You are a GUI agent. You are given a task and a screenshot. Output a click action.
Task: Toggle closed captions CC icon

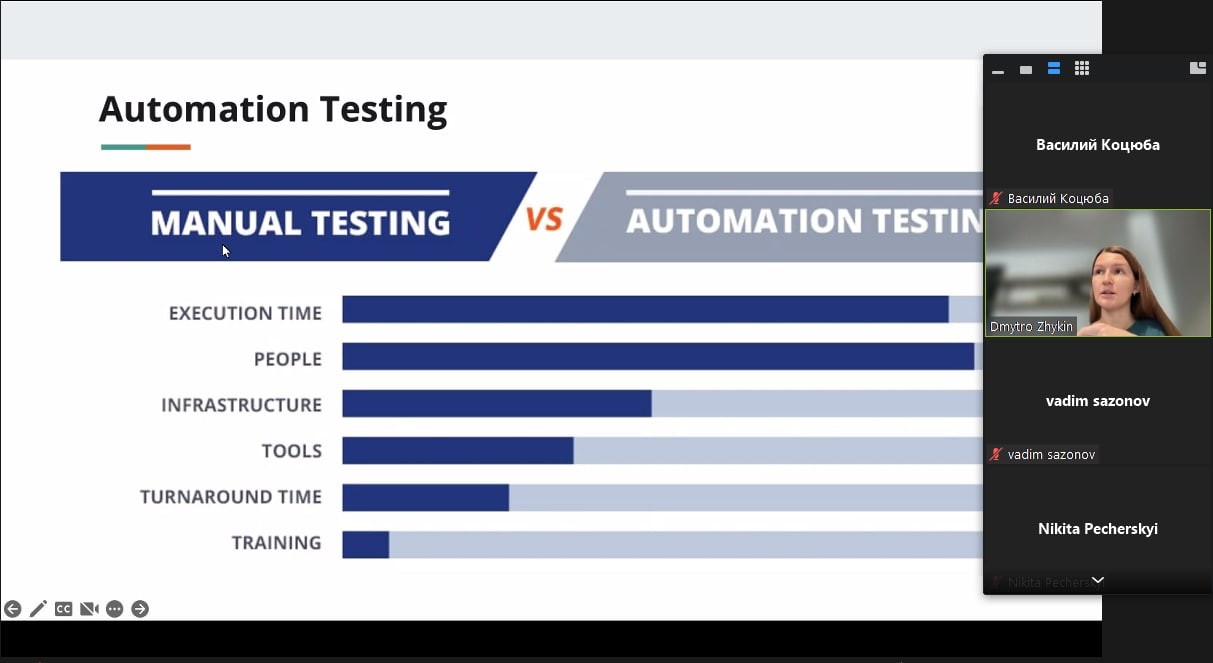click(x=63, y=609)
